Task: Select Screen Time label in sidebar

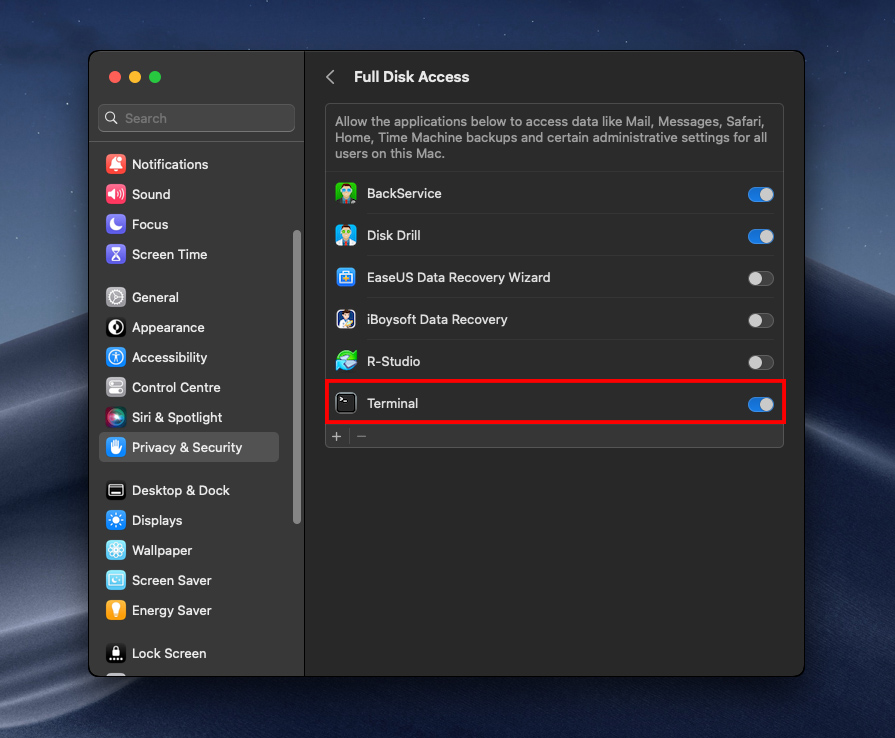Action: (x=170, y=254)
